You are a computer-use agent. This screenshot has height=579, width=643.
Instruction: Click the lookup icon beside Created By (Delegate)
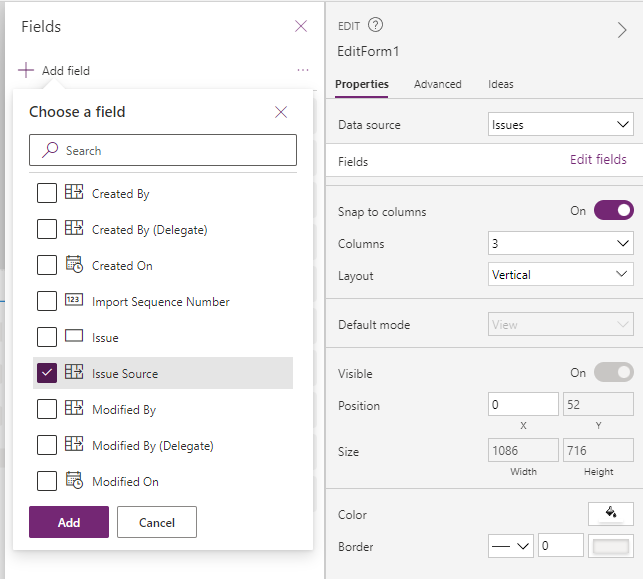pyautogui.click(x=74, y=228)
